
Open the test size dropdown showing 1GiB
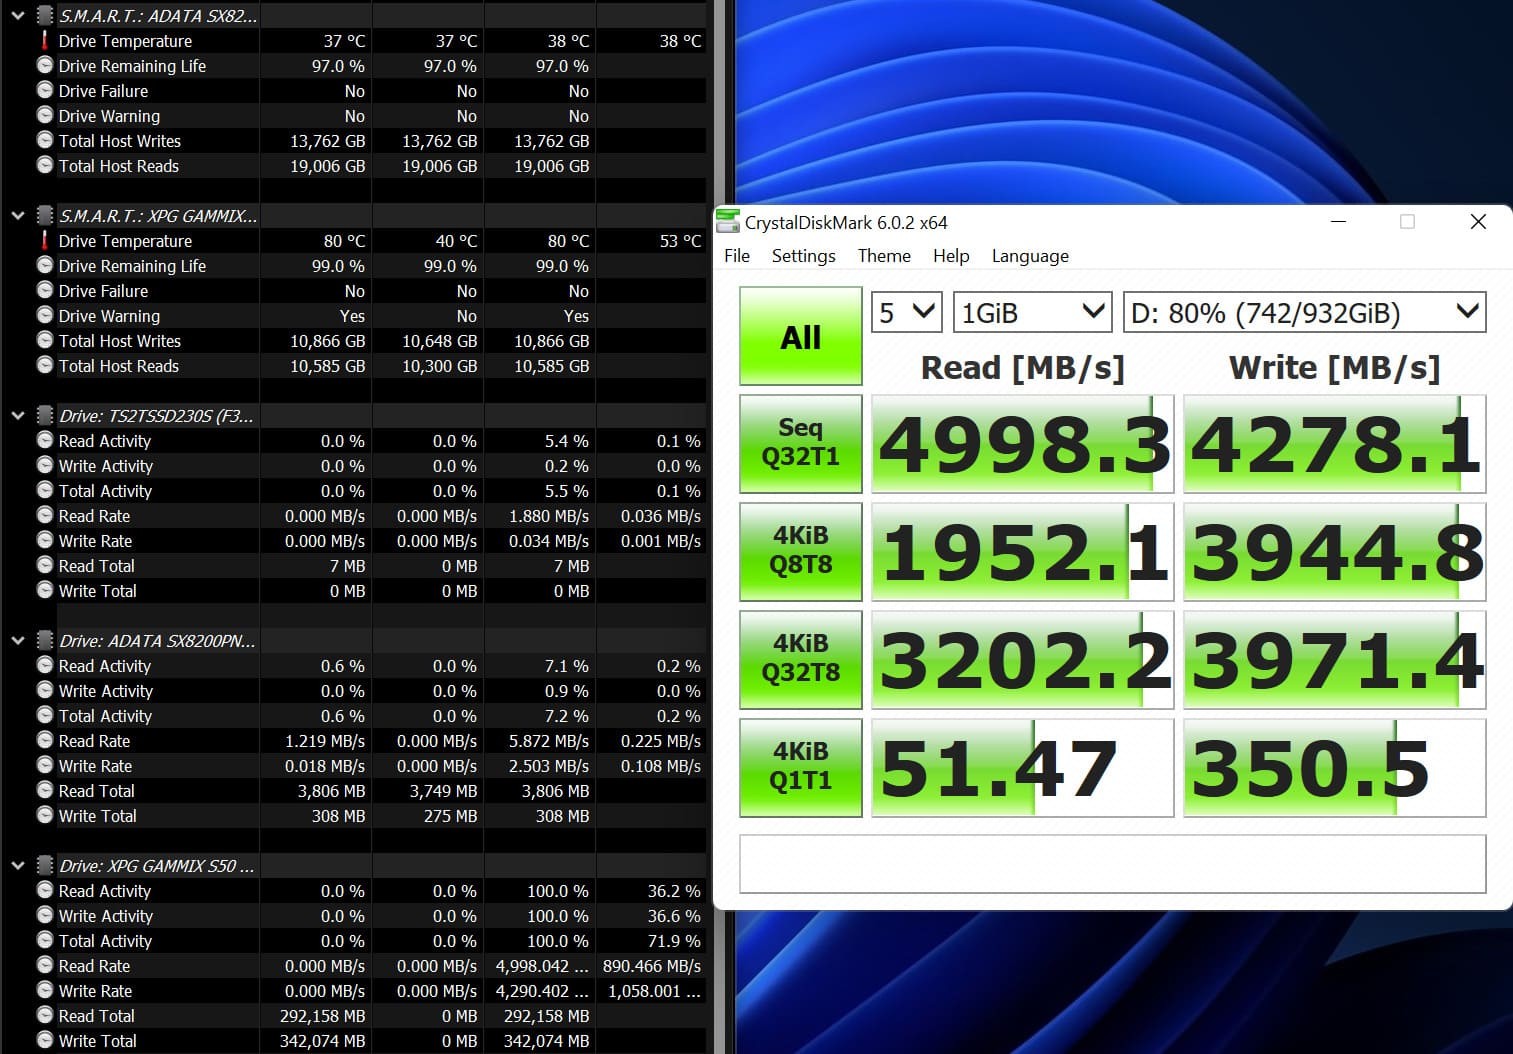[x=1033, y=313]
